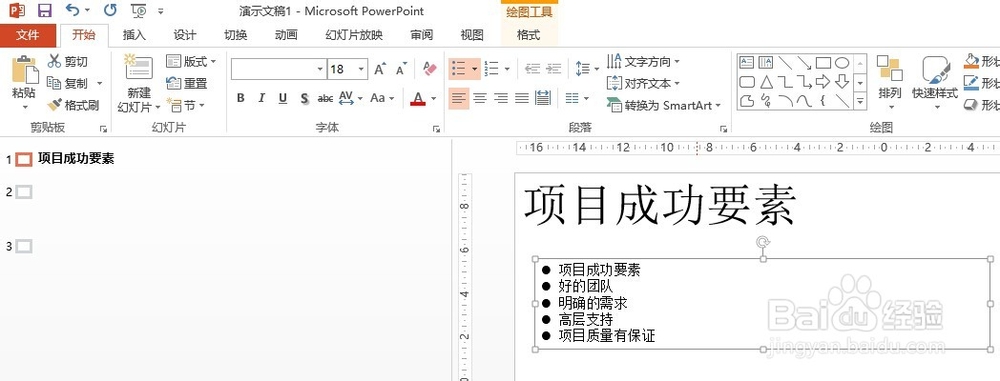Open the font size 18 dropdown
This screenshot has width=1000, height=381.
click(x=362, y=69)
